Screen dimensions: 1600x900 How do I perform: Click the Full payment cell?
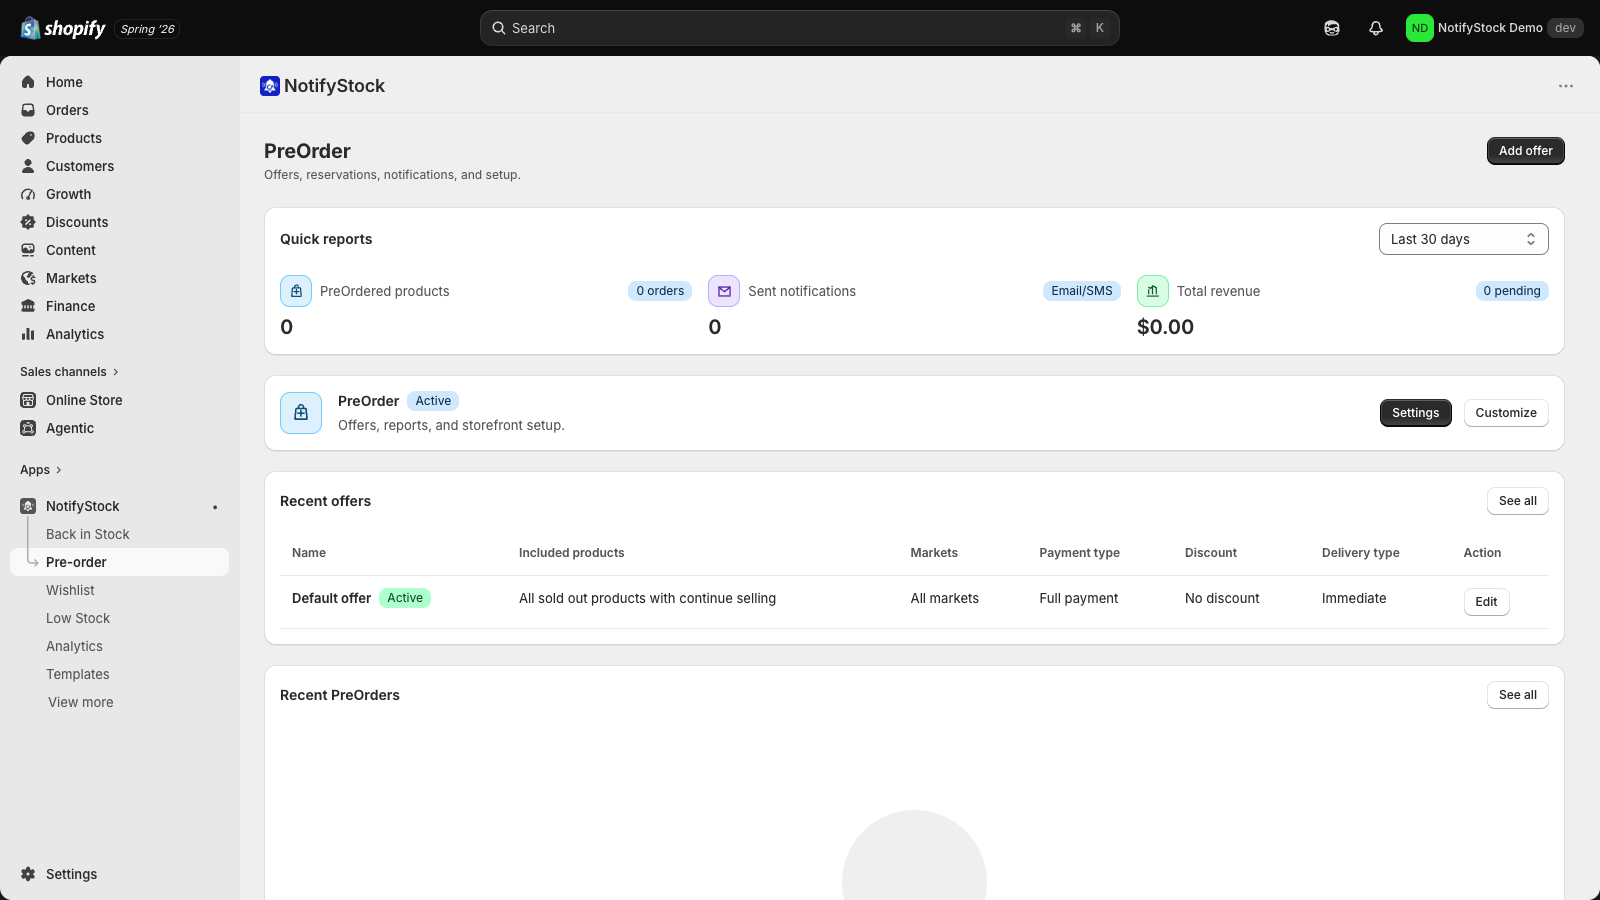(1078, 598)
